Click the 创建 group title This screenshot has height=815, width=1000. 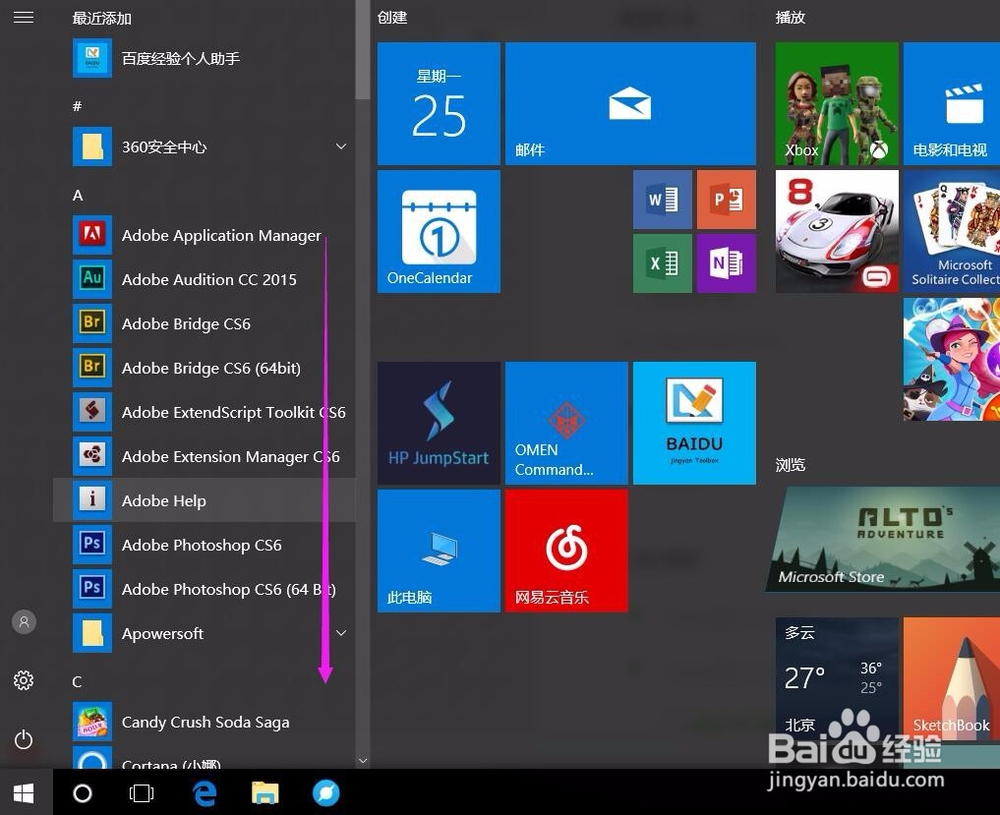(392, 17)
